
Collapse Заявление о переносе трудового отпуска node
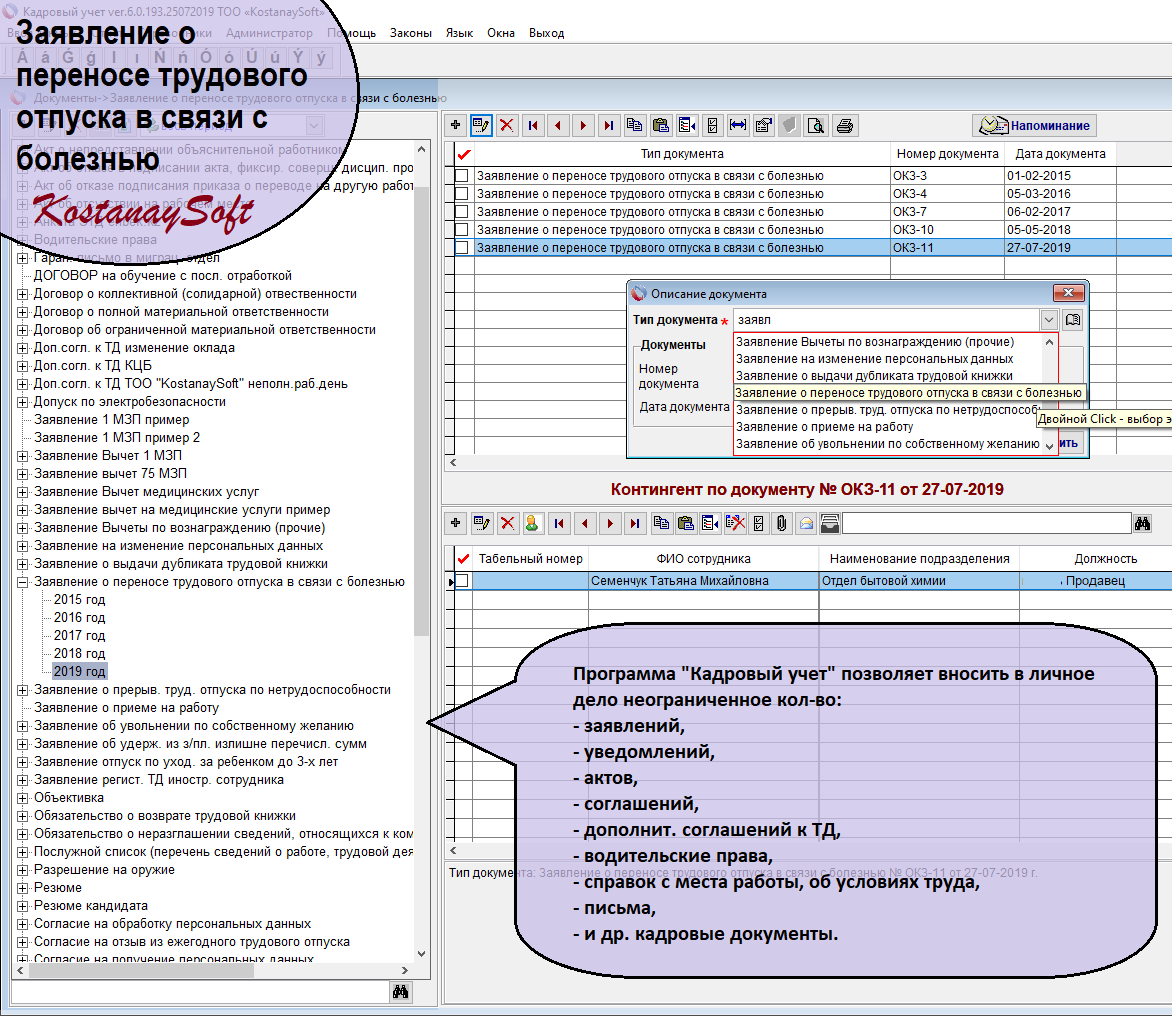(x=22, y=582)
